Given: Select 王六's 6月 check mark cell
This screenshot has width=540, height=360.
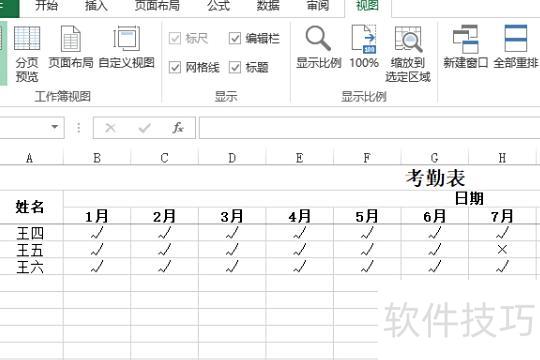Looking at the screenshot, I should pos(435,267).
